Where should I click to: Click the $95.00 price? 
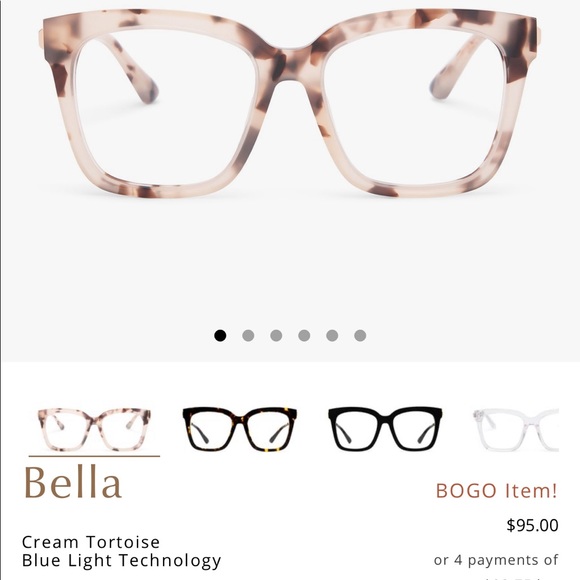[532, 525]
